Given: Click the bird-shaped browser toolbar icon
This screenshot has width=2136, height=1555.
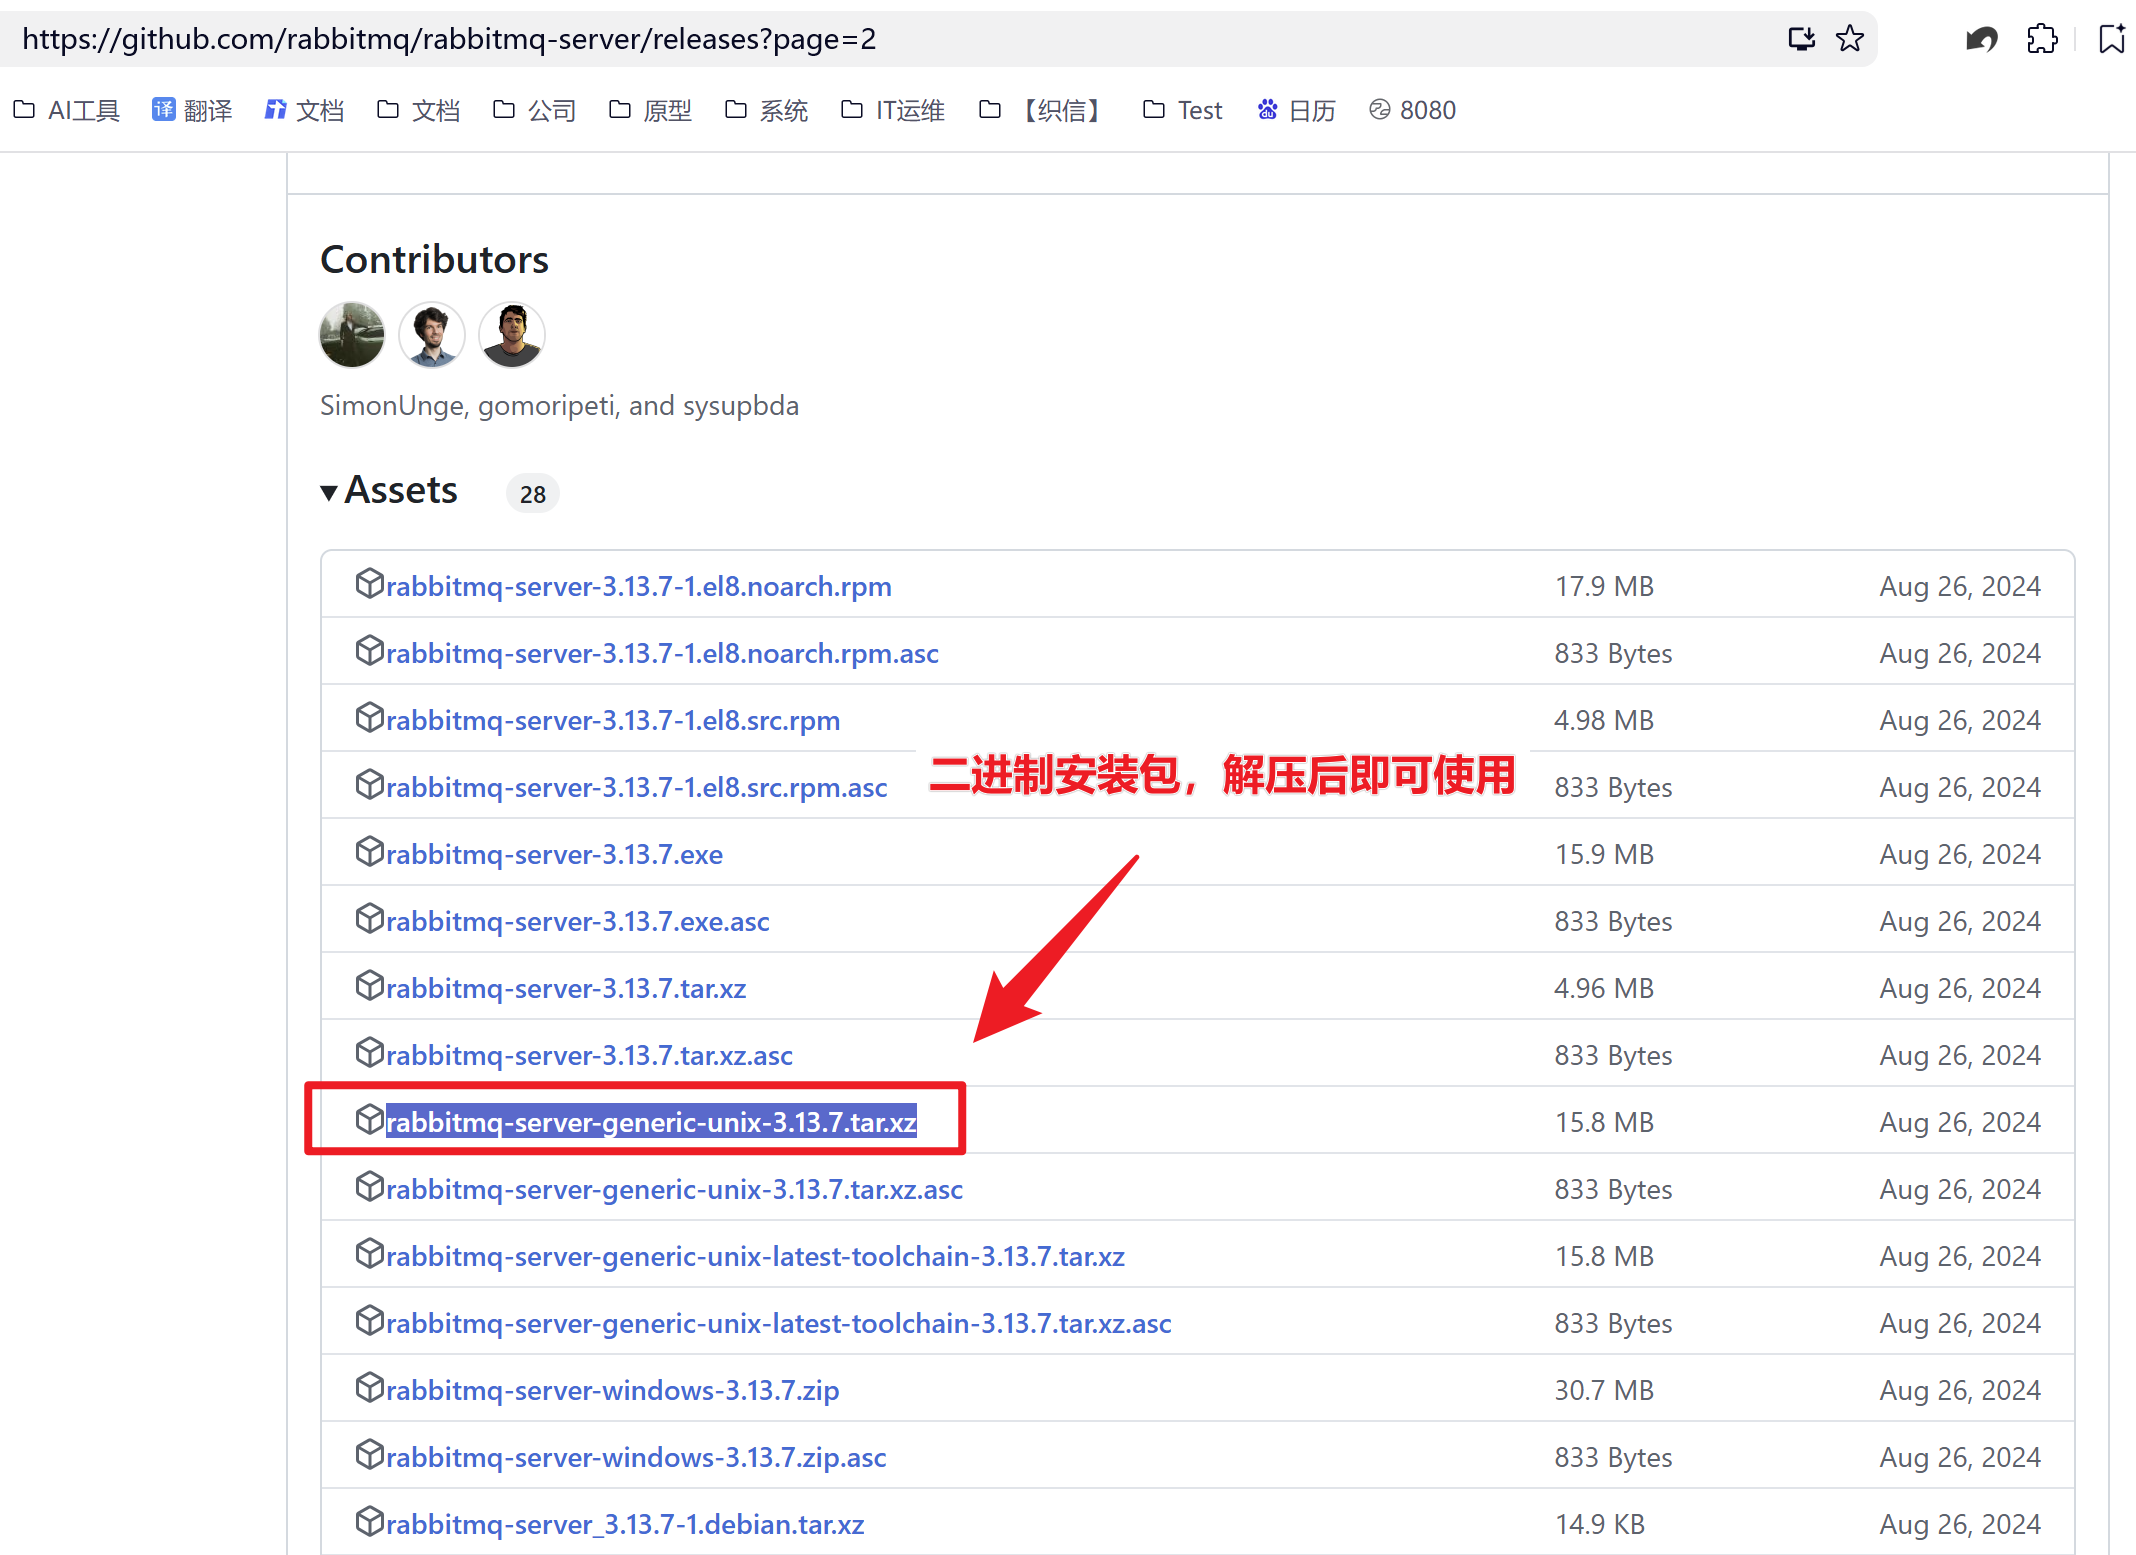Looking at the screenshot, I should tap(1981, 39).
